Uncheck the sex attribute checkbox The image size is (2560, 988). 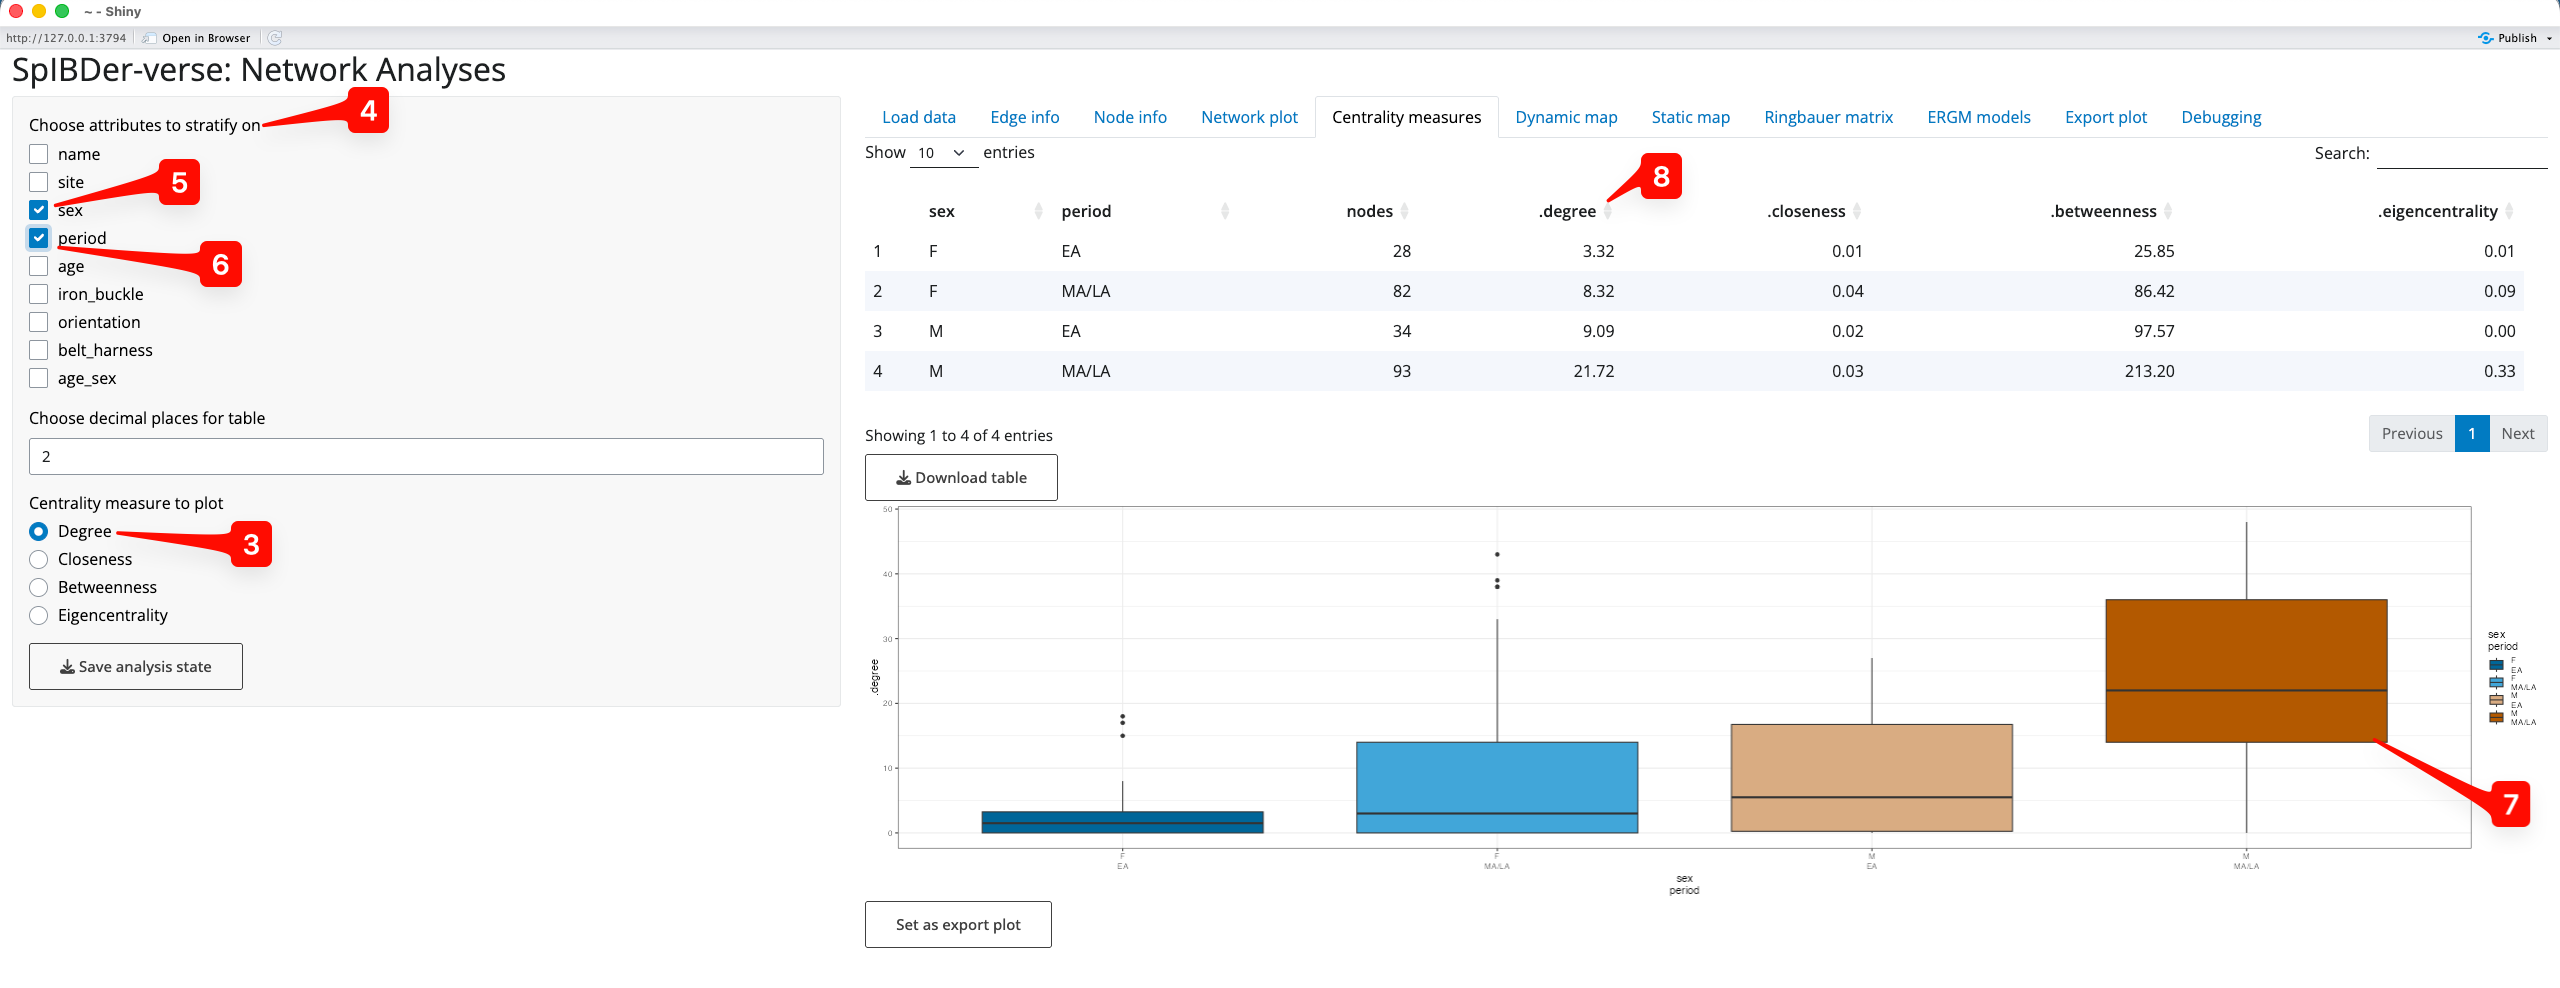pos(39,210)
